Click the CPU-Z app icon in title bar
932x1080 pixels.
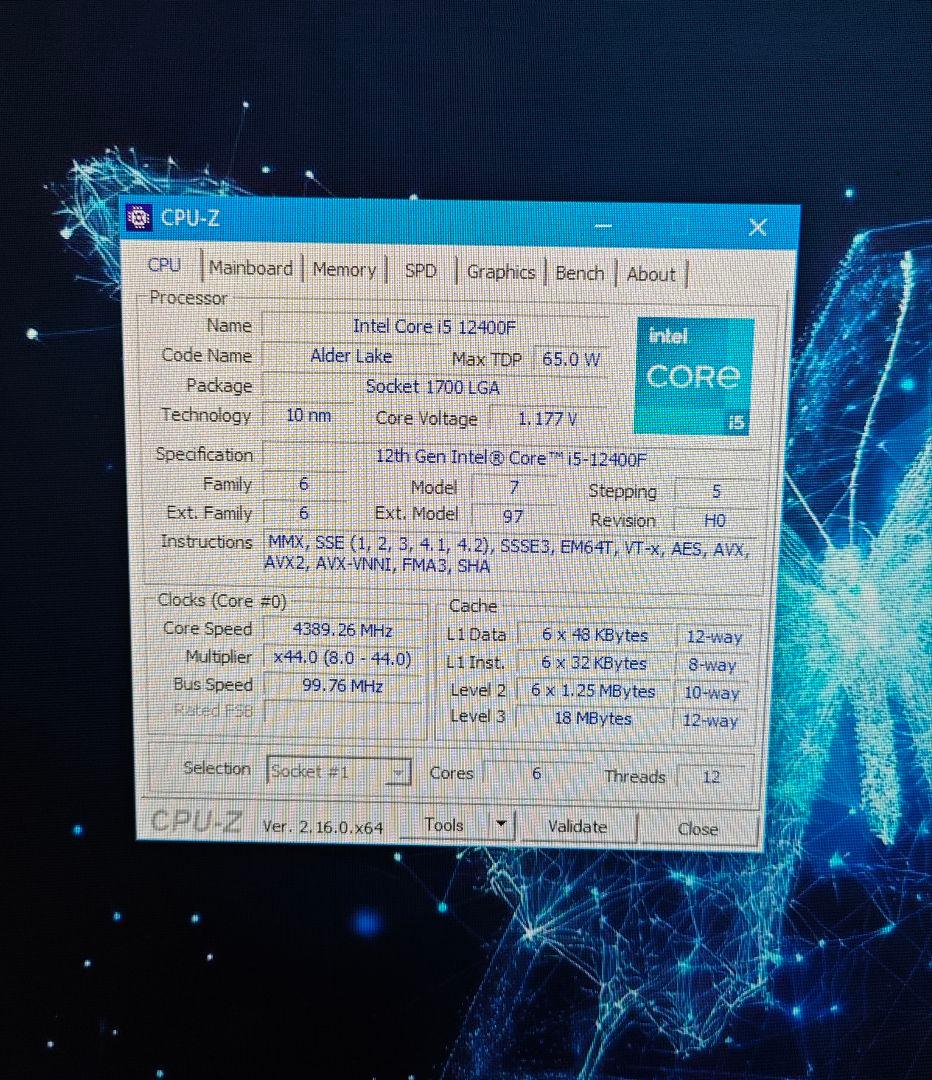(x=139, y=218)
